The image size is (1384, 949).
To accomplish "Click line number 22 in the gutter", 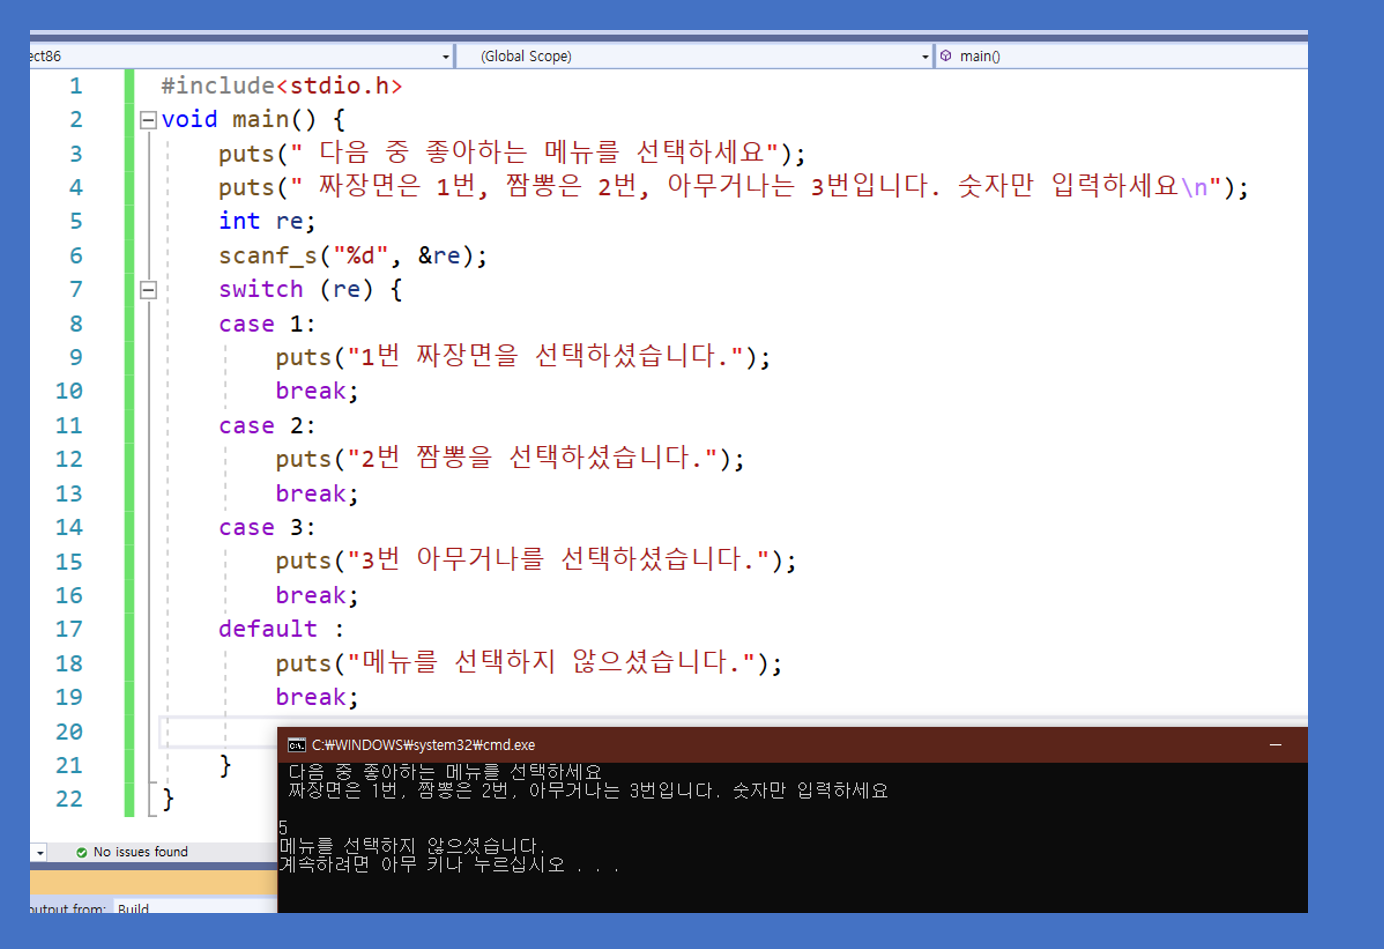I will 69,799.
